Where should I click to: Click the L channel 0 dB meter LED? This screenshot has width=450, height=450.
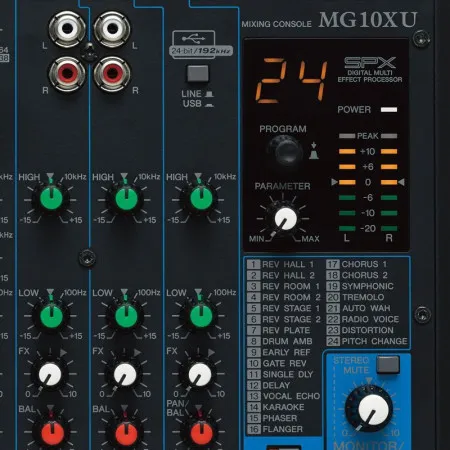[347, 182]
